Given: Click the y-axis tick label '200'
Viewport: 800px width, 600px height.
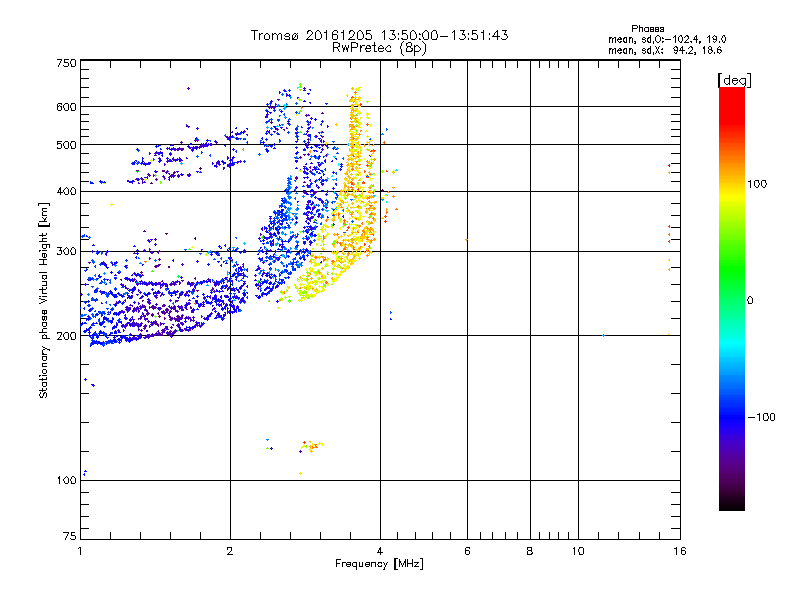Looking at the screenshot, I should pyautogui.click(x=67, y=336).
